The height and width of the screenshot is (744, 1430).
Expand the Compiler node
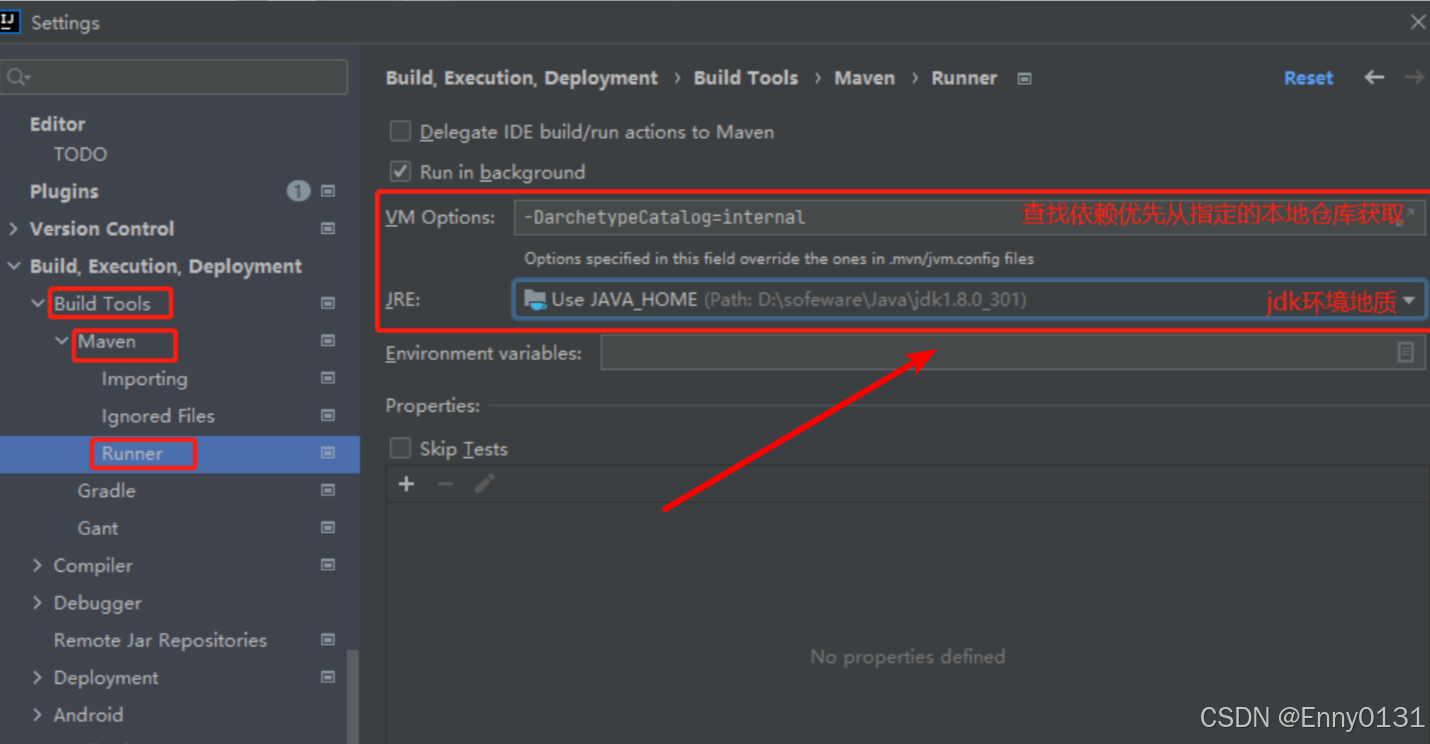(38, 565)
